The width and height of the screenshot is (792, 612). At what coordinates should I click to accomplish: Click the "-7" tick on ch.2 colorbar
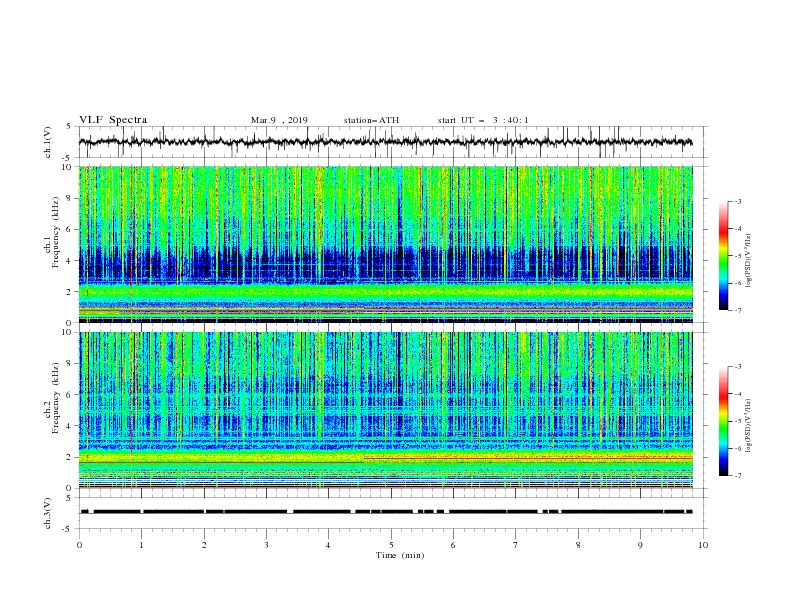tap(738, 475)
